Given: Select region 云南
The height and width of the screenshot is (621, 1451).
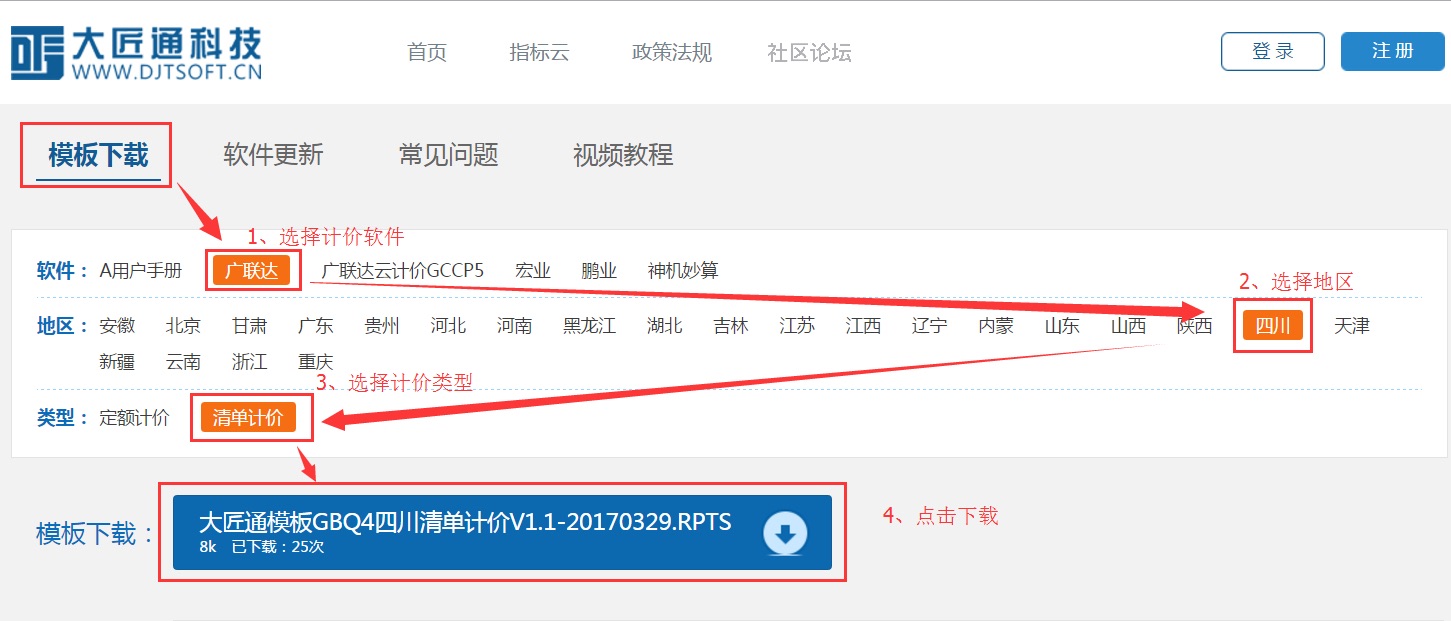Looking at the screenshot, I should (183, 361).
